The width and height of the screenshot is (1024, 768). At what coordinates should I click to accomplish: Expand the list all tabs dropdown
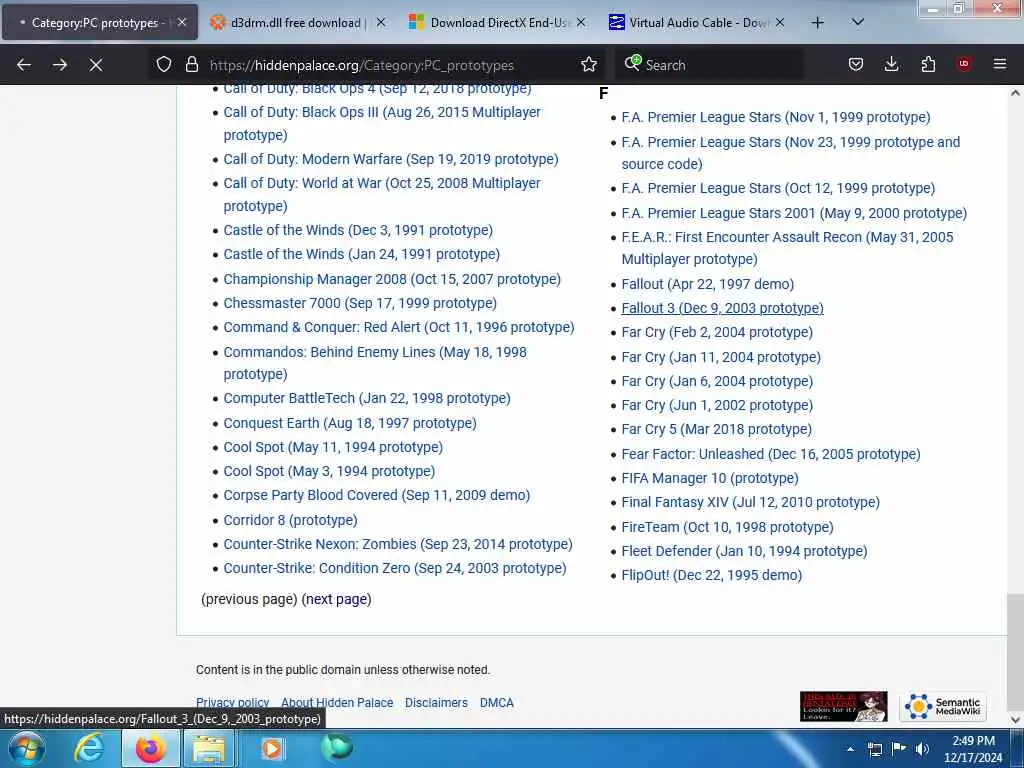[858, 23]
